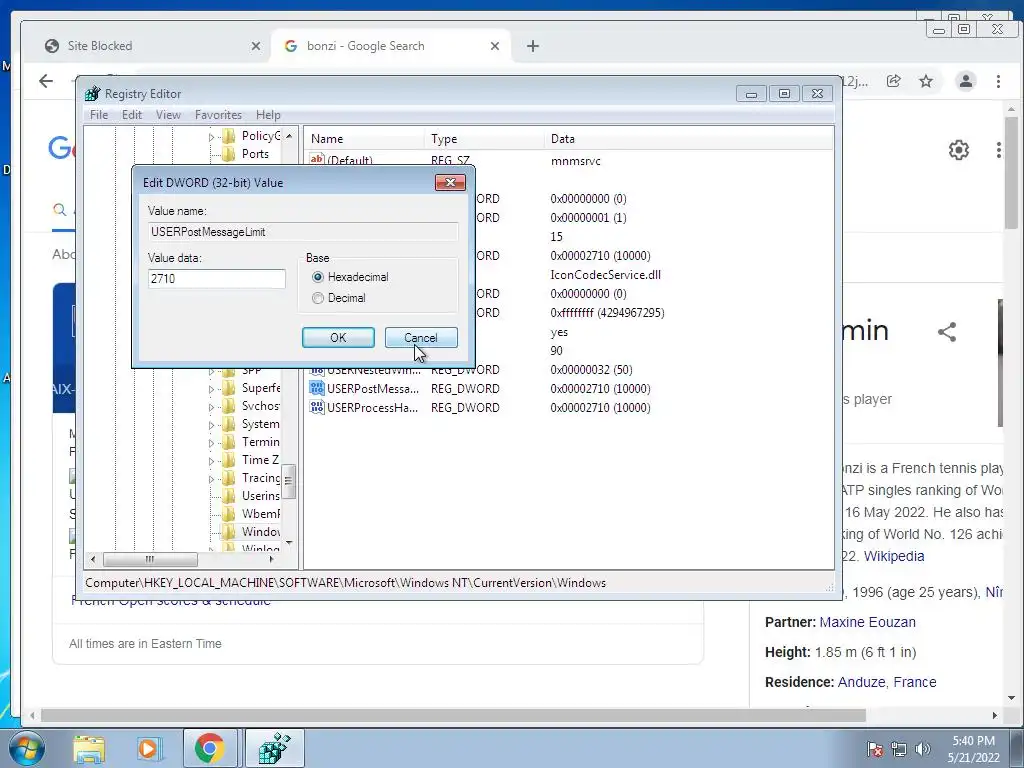The width and height of the screenshot is (1024, 768).
Task: Click the USERProcessHa... DWORD value icon
Action: click(x=317, y=408)
